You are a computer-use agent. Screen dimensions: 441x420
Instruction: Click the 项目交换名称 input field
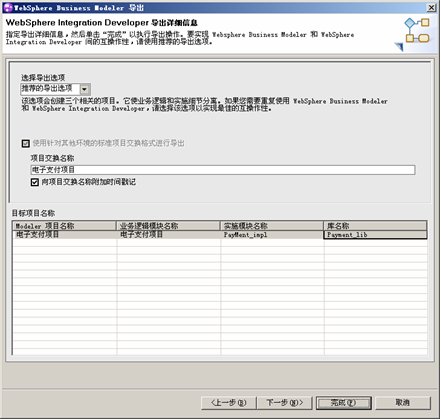click(x=222, y=170)
